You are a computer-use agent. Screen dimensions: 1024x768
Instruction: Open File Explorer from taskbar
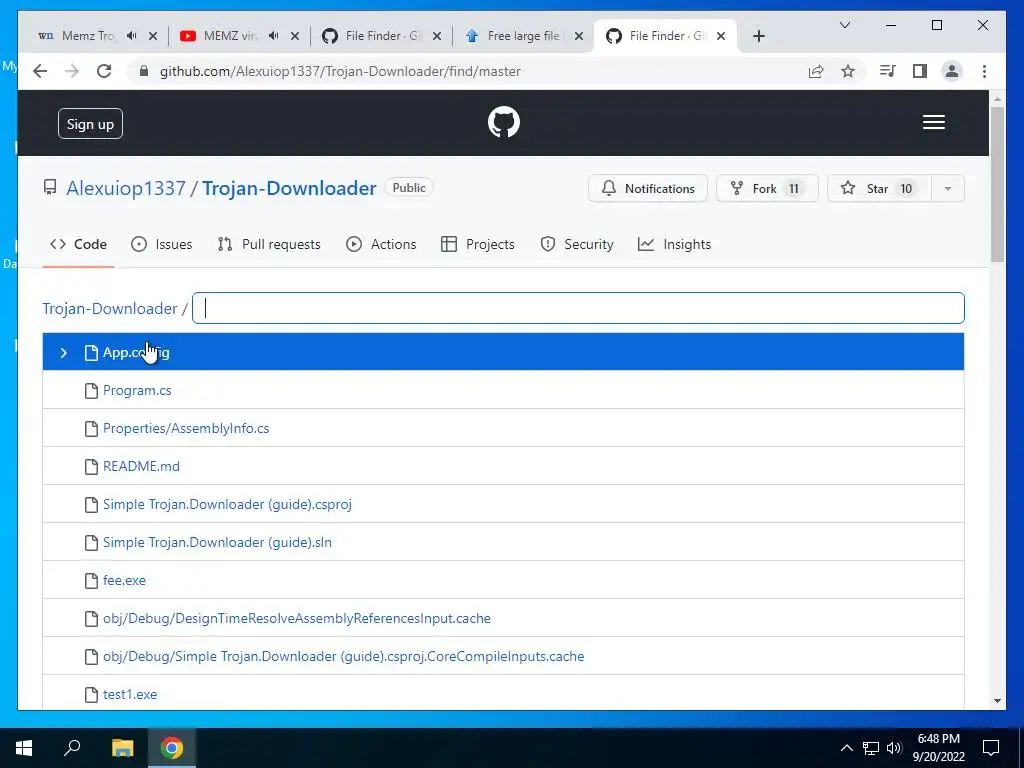click(123, 747)
